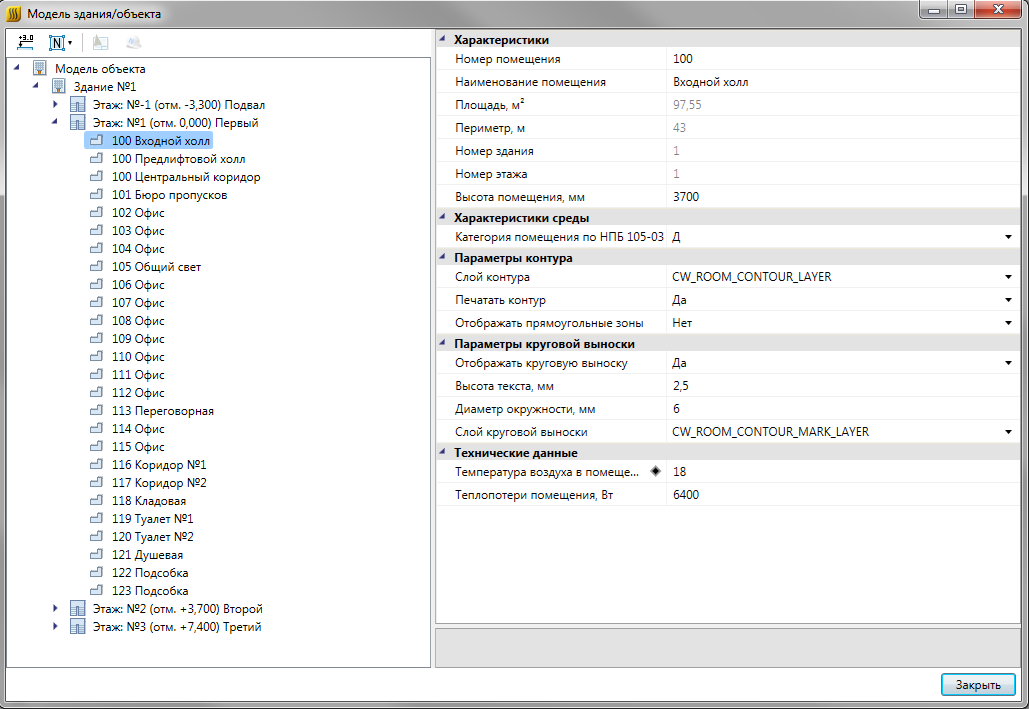Edit Теплопотери помещения value 6400
The width and height of the screenshot is (1029, 709).
pos(843,494)
